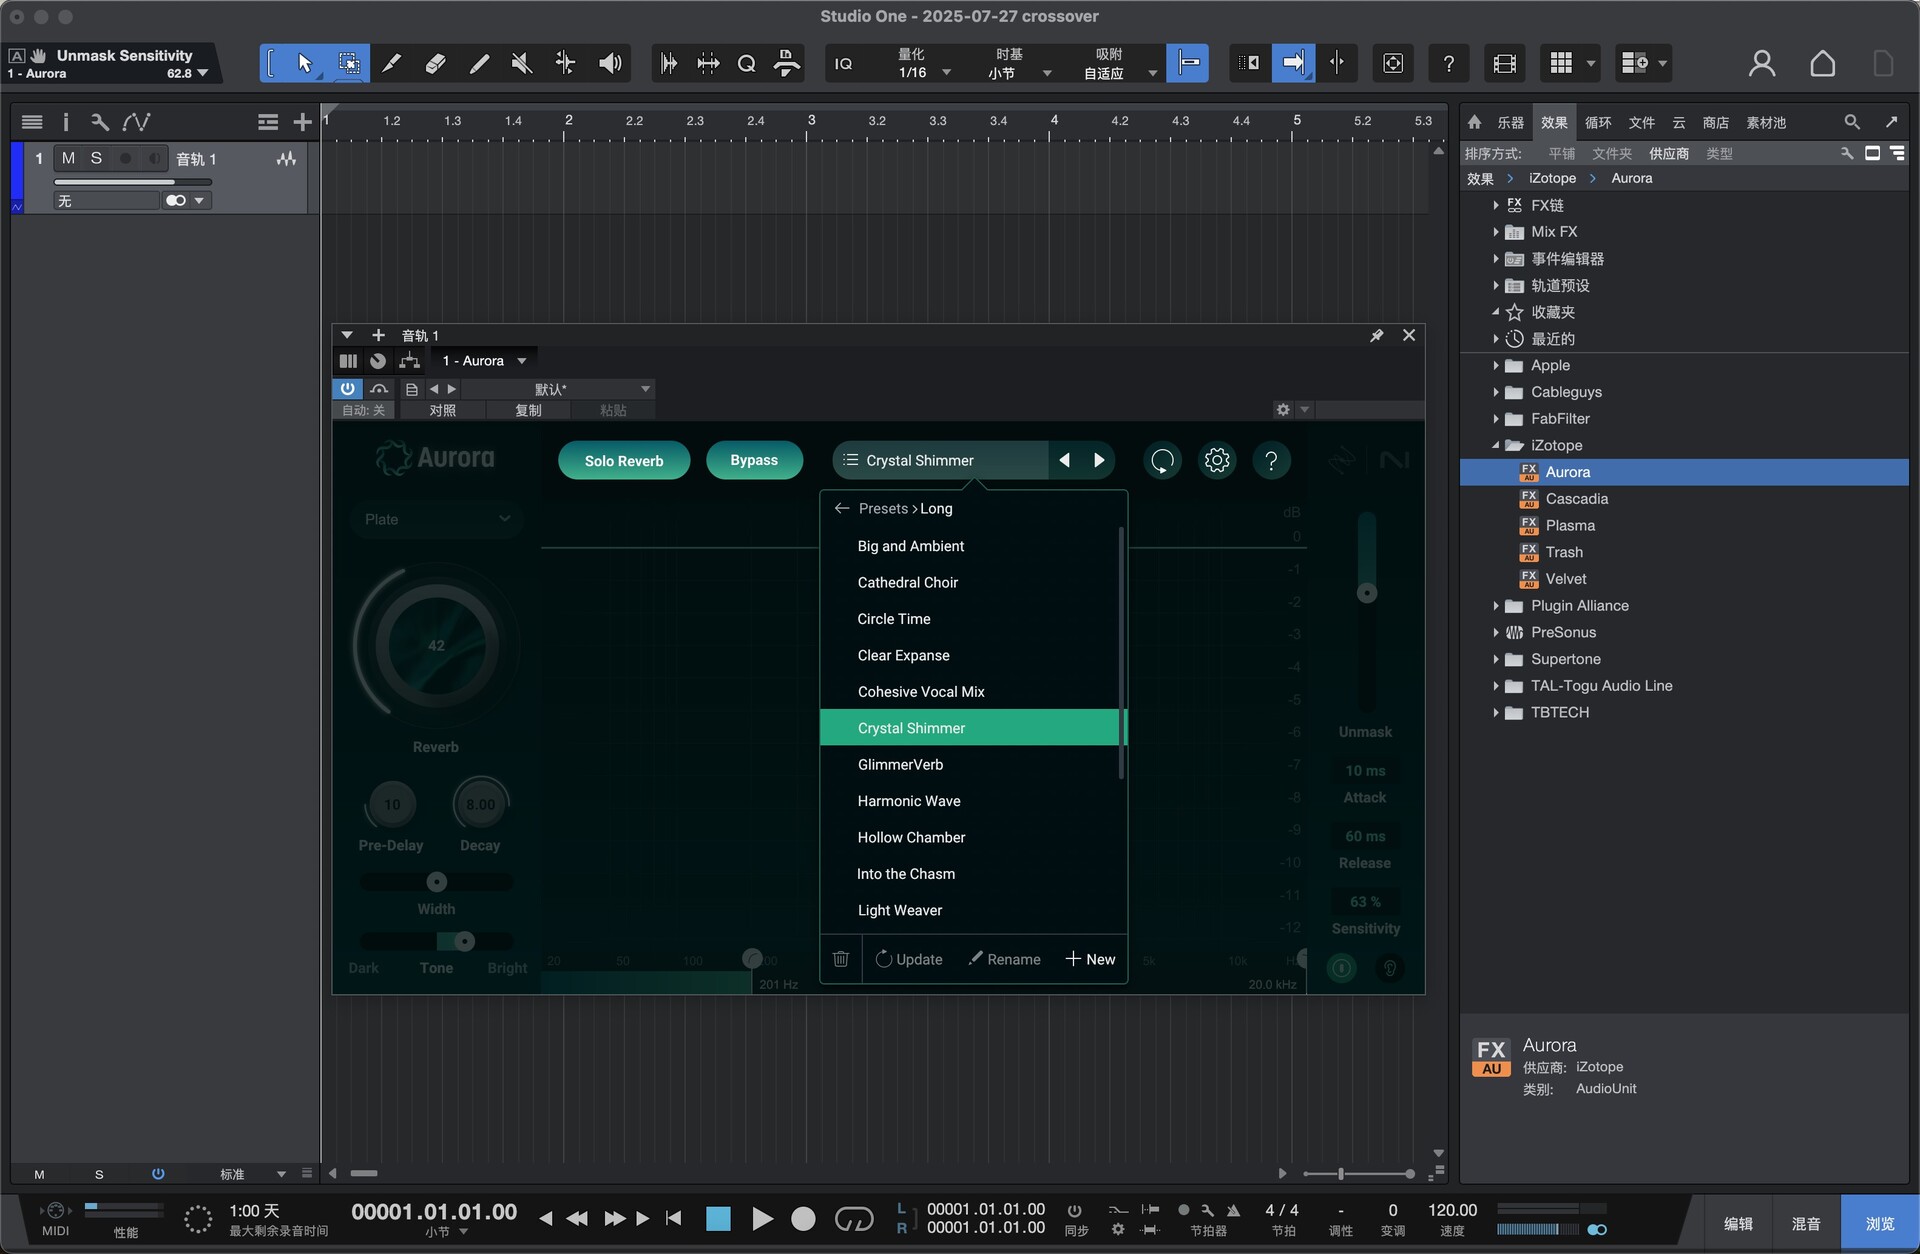Screen dimensions: 1920x1254
Task: Click the help question mark in toolbar
Action: click(1448, 64)
